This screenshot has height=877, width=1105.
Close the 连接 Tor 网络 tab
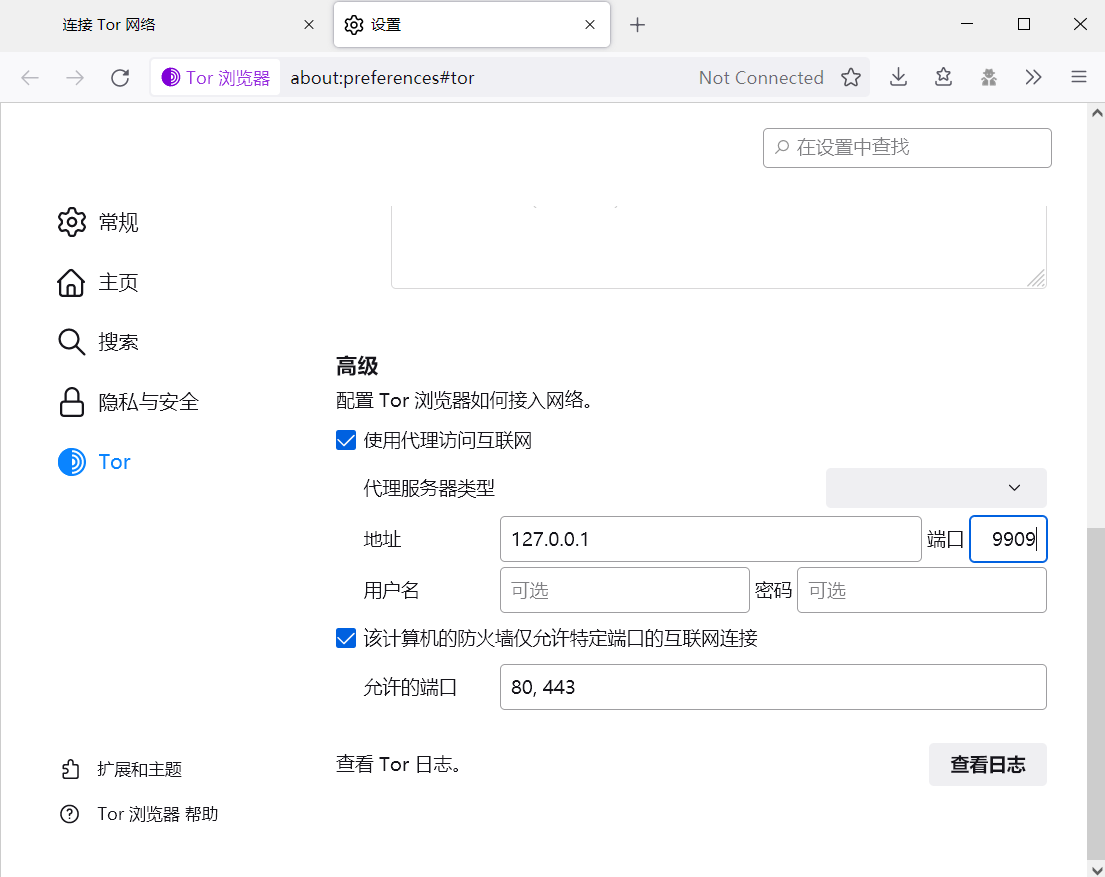[x=309, y=25]
